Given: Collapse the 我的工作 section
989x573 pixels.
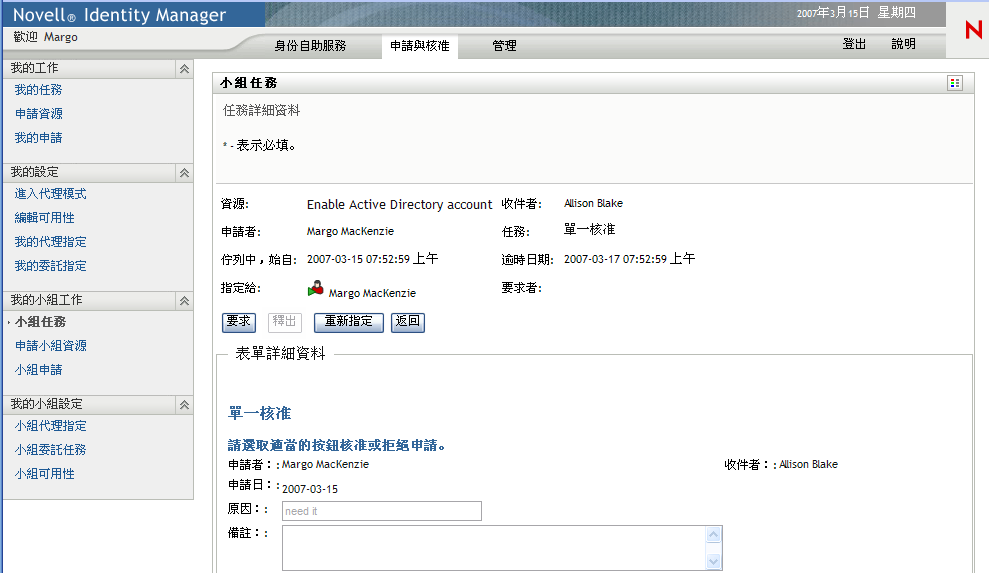Looking at the screenshot, I should pyautogui.click(x=184, y=69).
